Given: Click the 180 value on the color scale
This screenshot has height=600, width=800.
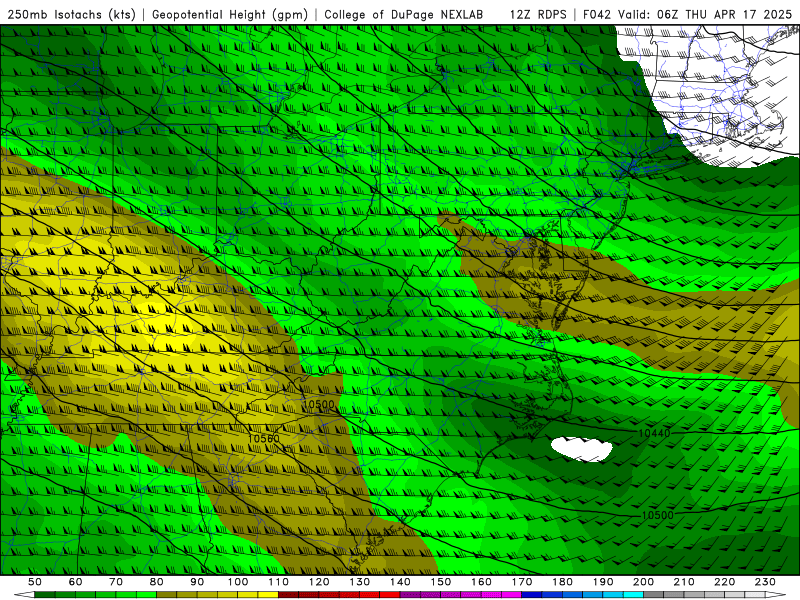Looking at the screenshot, I should pyautogui.click(x=562, y=582).
